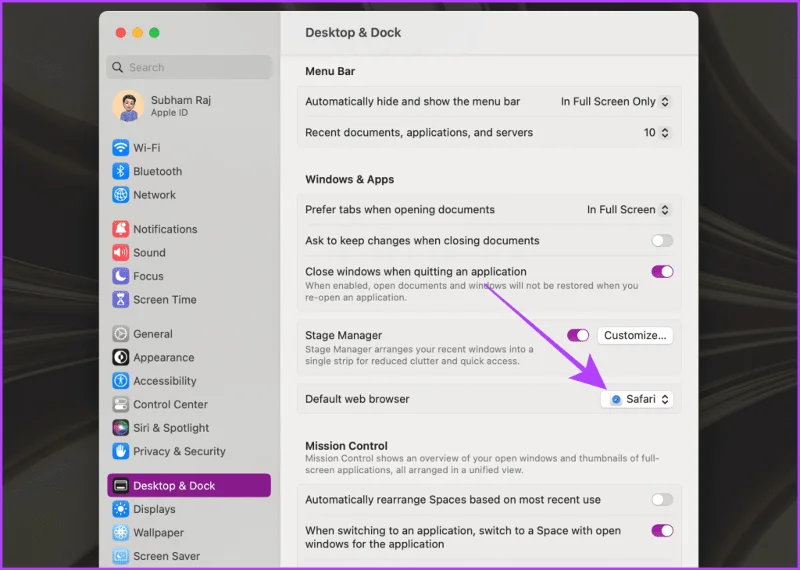The image size is (800, 570).
Task: Click the green zoom window button
Action: coord(154,33)
